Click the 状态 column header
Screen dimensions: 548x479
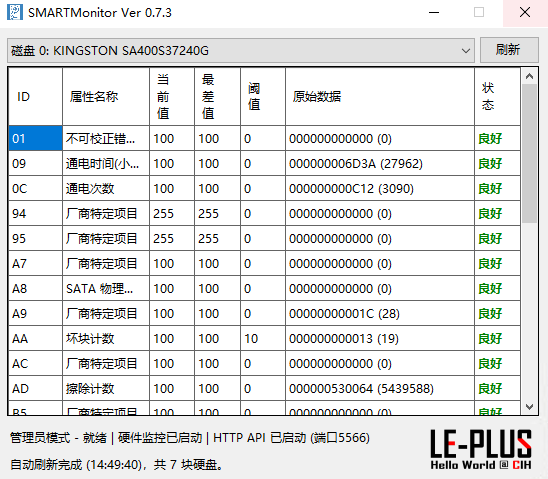pos(497,96)
